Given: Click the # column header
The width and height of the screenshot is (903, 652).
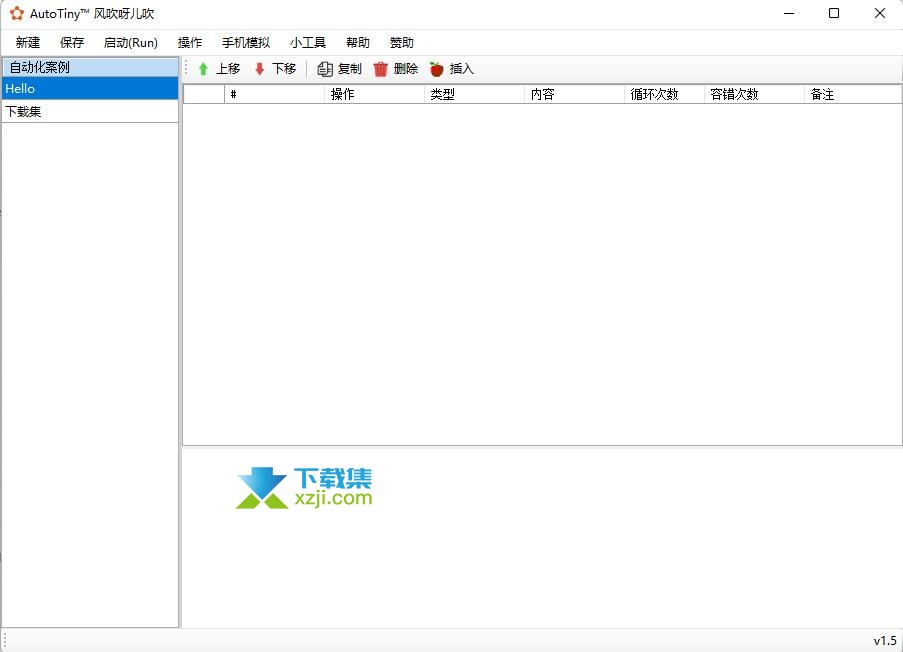Looking at the screenshot, I should pyautogui.click(x=274, y=94).
